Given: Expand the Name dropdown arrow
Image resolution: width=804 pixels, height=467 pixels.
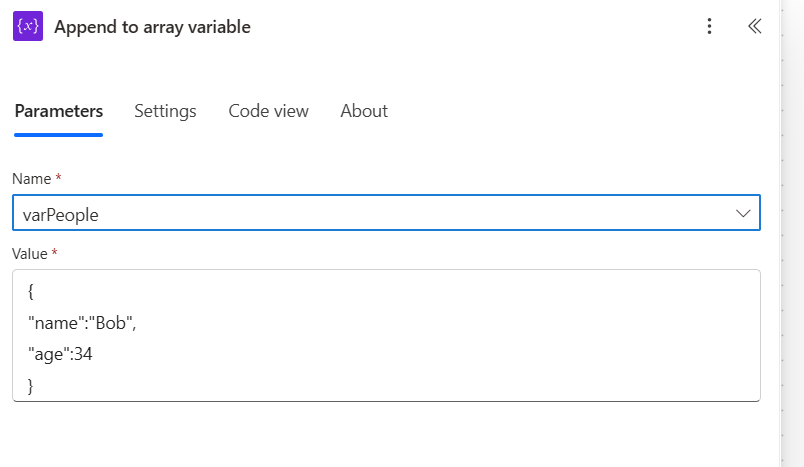Looking at the screenshot, I should coord(743,213).
